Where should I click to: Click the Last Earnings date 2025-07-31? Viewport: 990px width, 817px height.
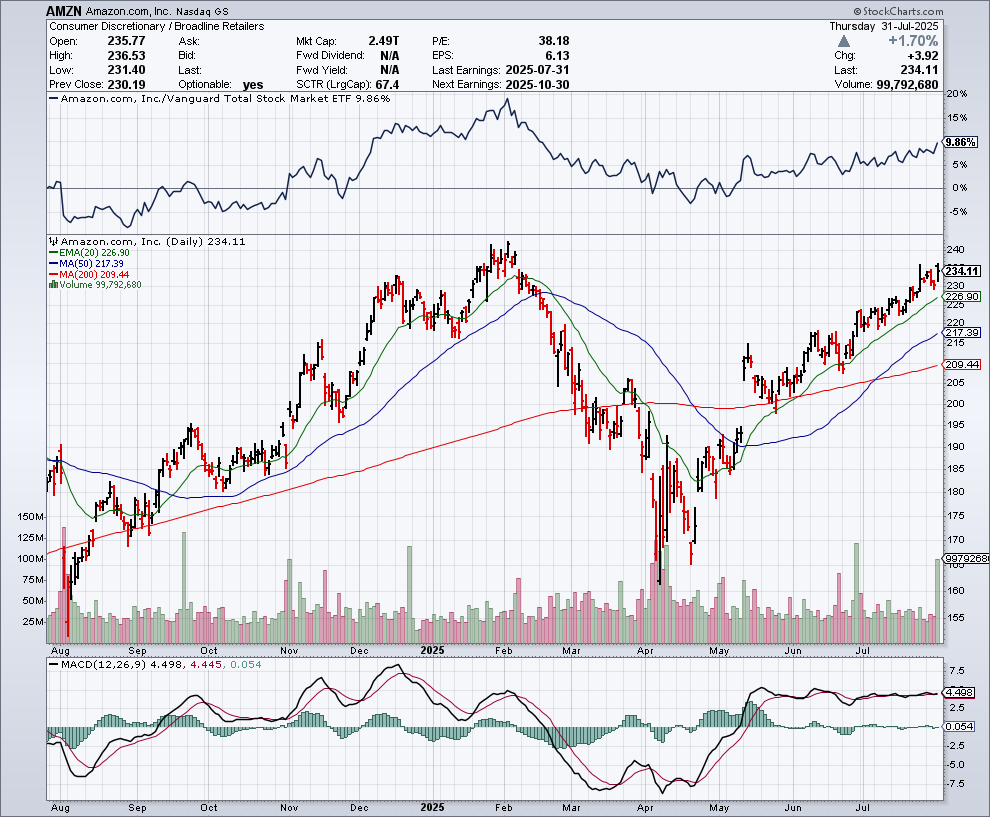click(537, 70)
